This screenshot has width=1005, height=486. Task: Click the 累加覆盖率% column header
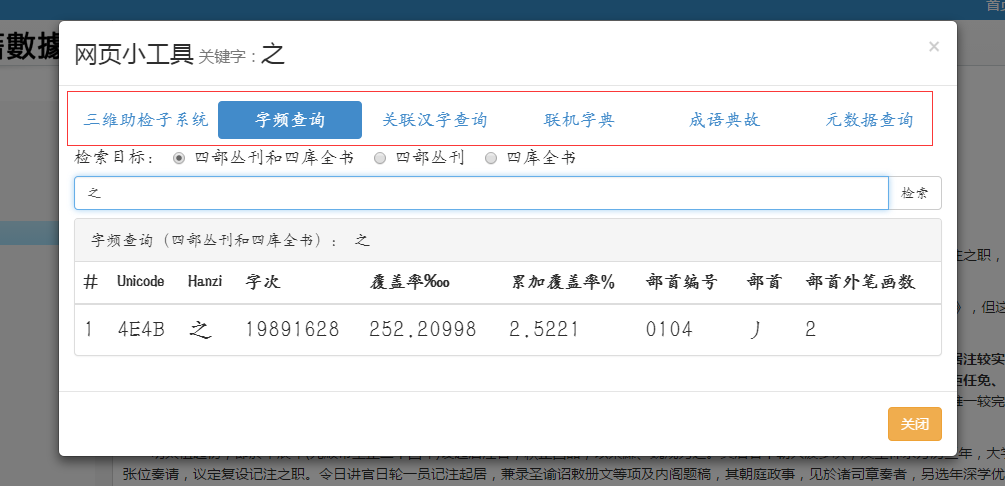pyautogui.click(x=563, y=282)
